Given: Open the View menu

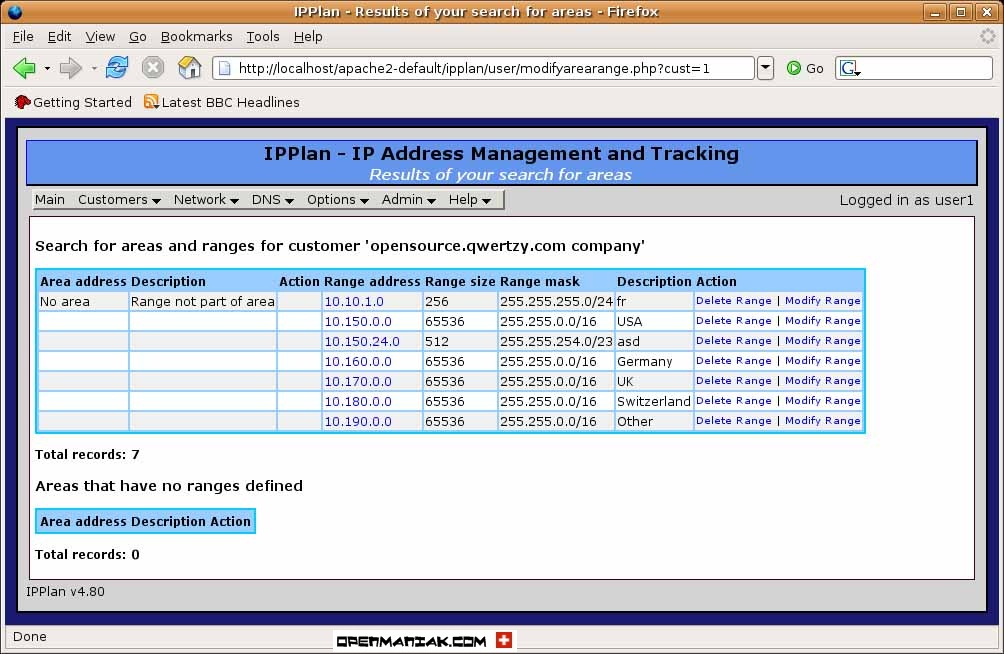Looking at the screenshot, I should click(x=100, y=37).
